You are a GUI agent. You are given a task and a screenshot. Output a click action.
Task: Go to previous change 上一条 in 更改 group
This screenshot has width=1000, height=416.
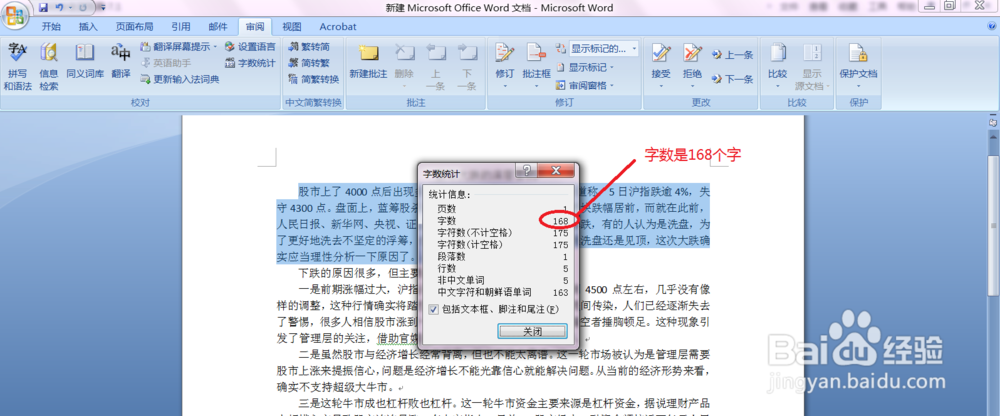tap(732, 55)
